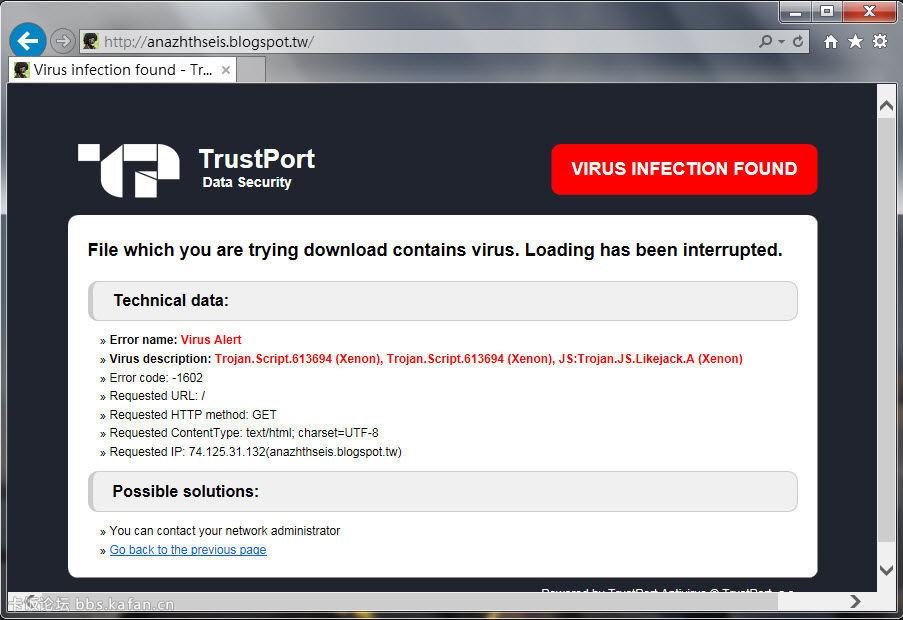903x620 pixels.
Task: Switch to the Virus infection found tab
Action: point(122,70)
